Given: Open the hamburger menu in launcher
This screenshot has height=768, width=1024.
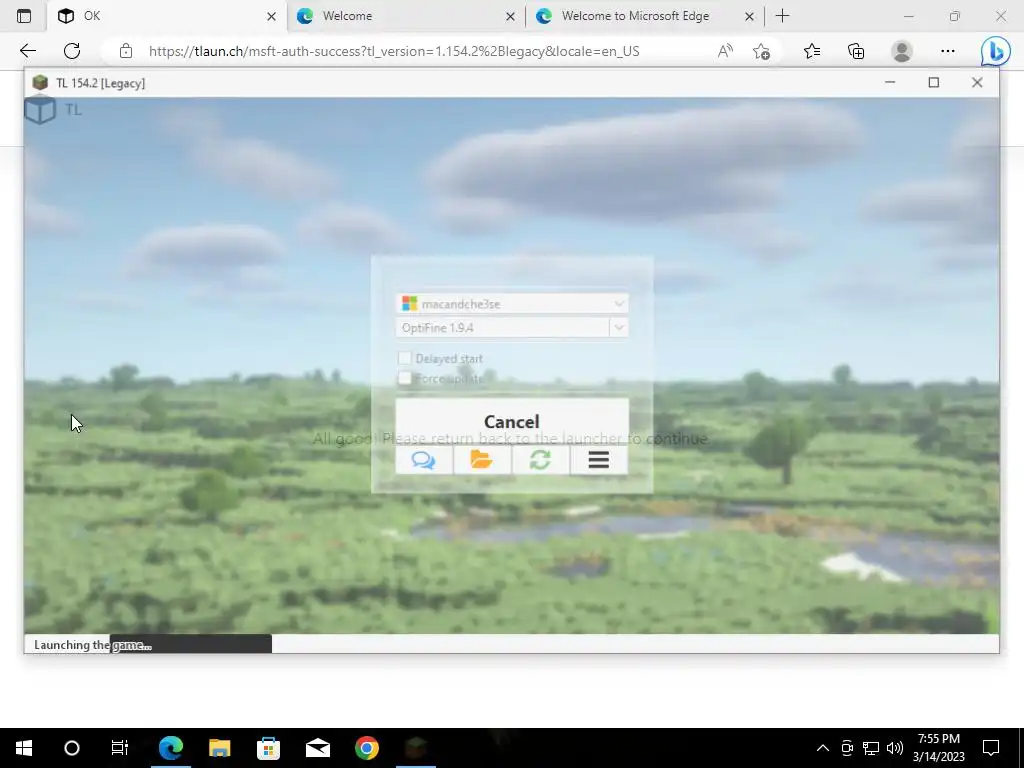Looking at the screenshot, I should coord(599,460).
